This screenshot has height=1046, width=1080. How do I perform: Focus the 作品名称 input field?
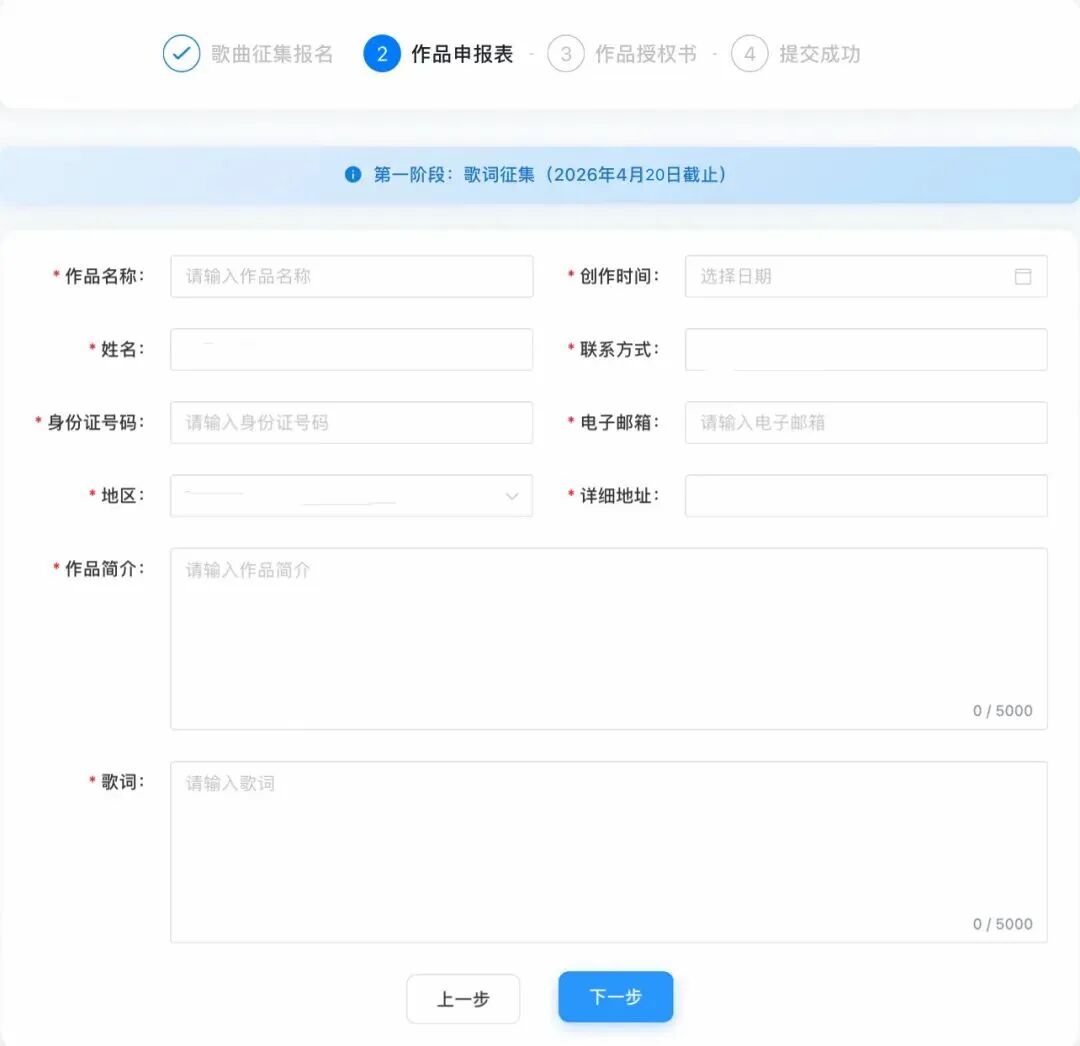351,277
